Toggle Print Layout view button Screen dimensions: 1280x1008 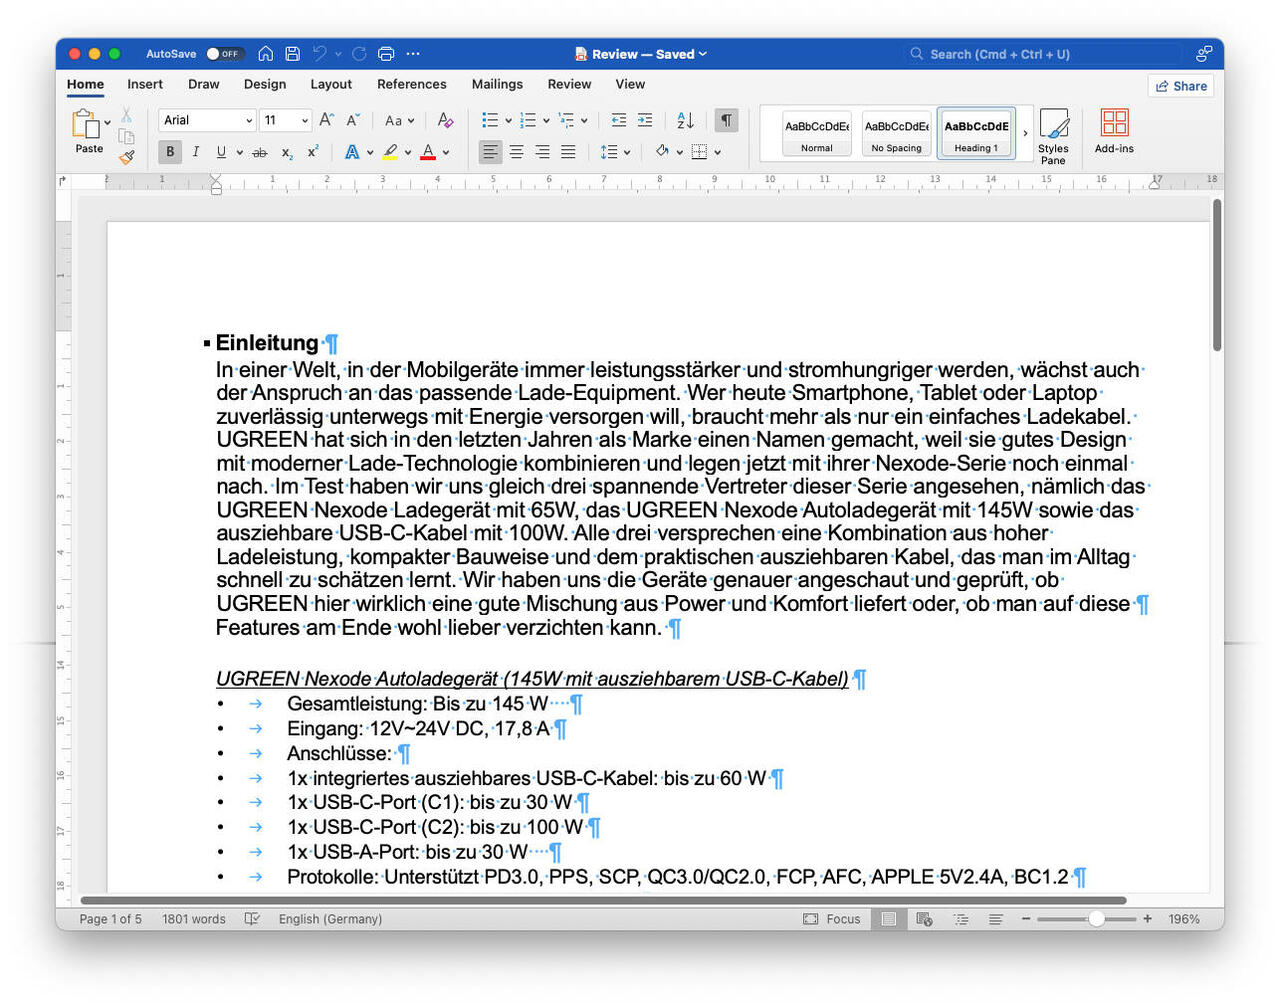click(x=888, y=919)
